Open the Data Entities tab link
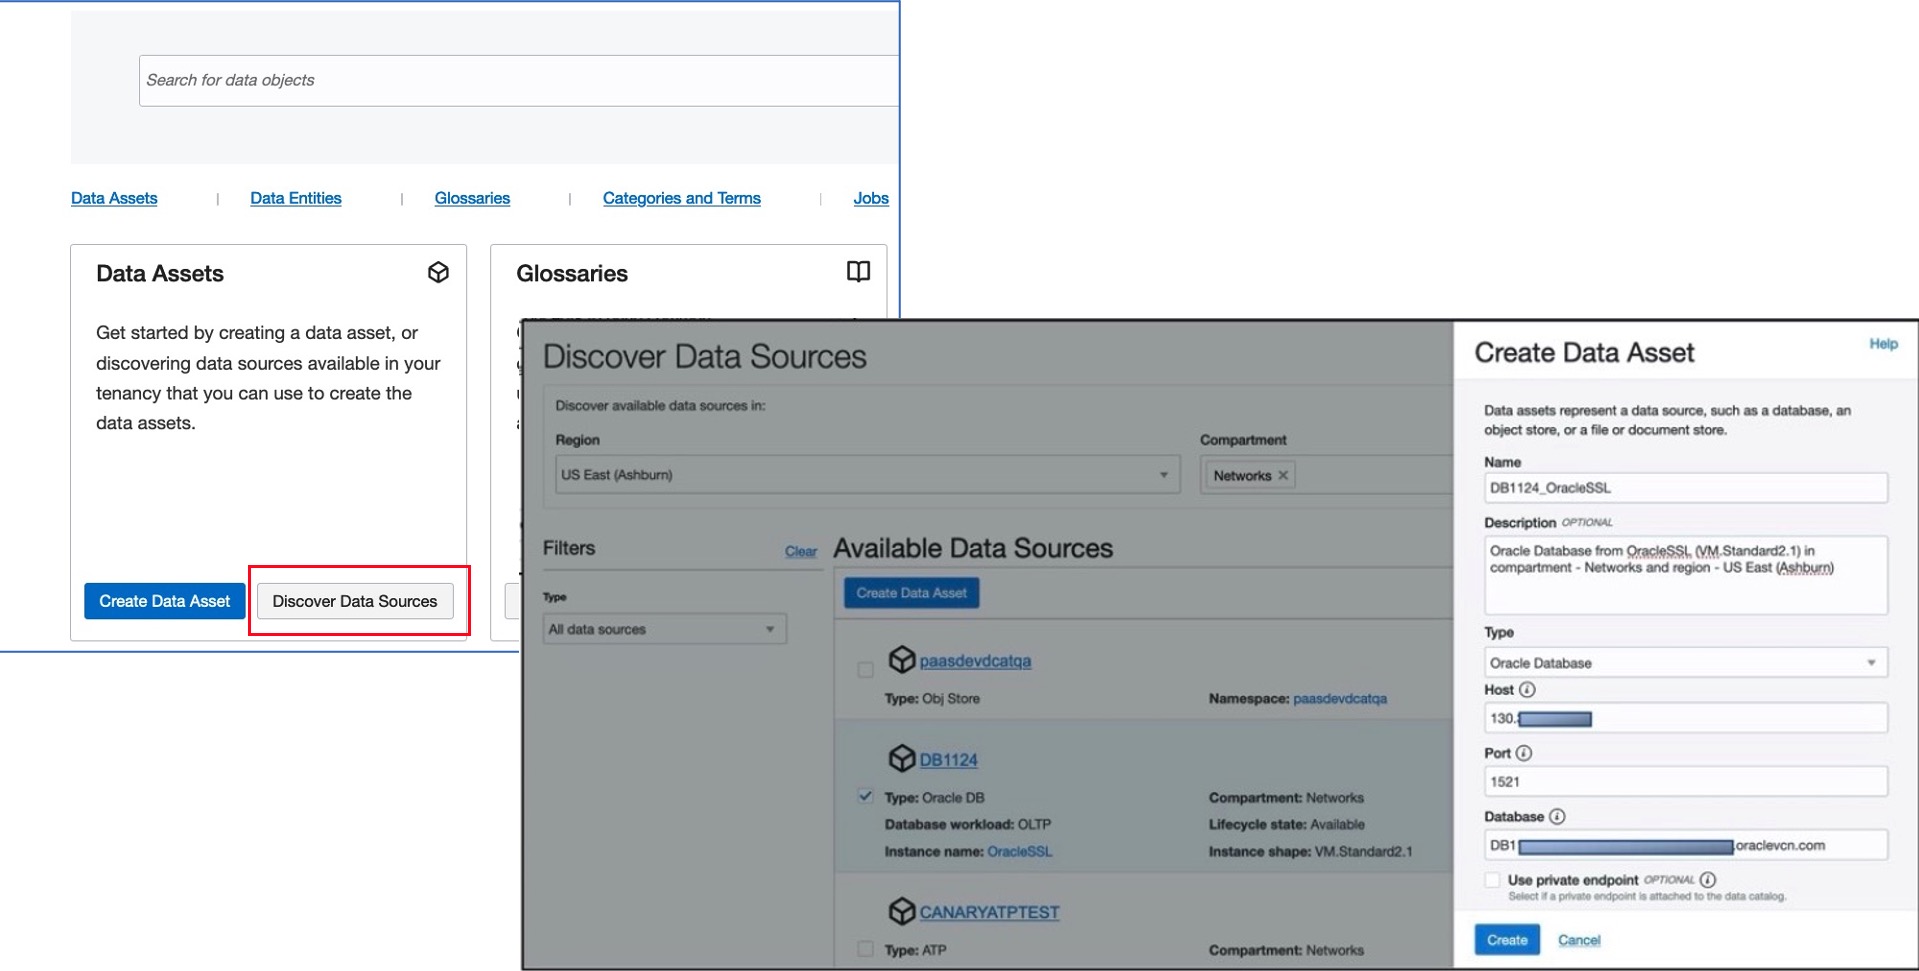This screenshot has height=971, width=1919. (295, 198)
